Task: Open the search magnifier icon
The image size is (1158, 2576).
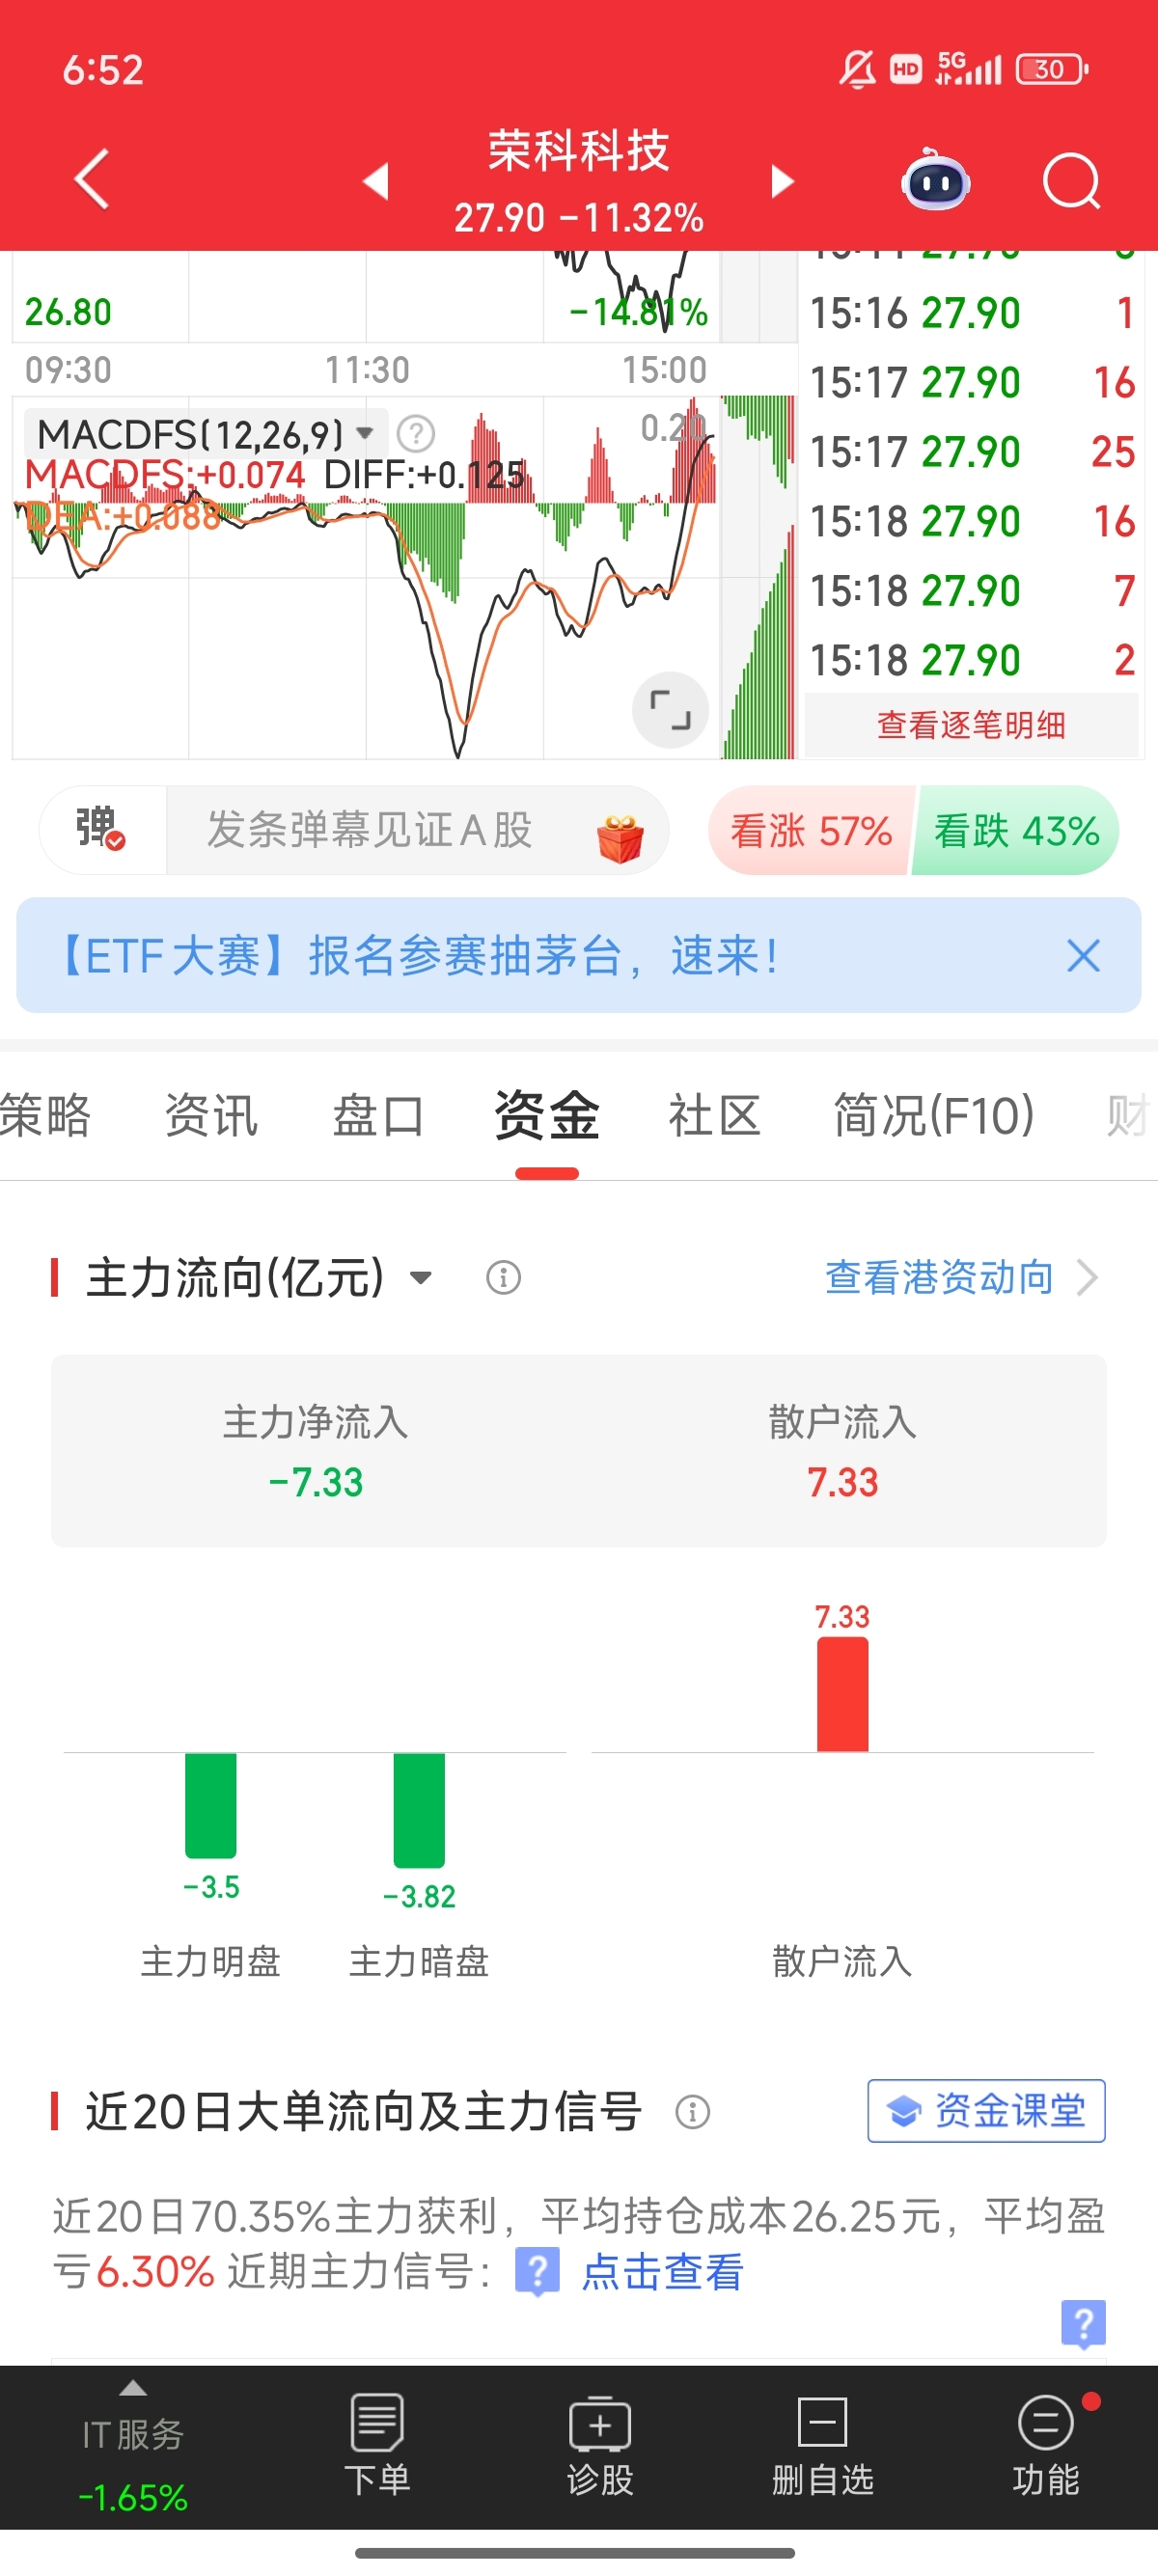Action: click(1071, 182)
